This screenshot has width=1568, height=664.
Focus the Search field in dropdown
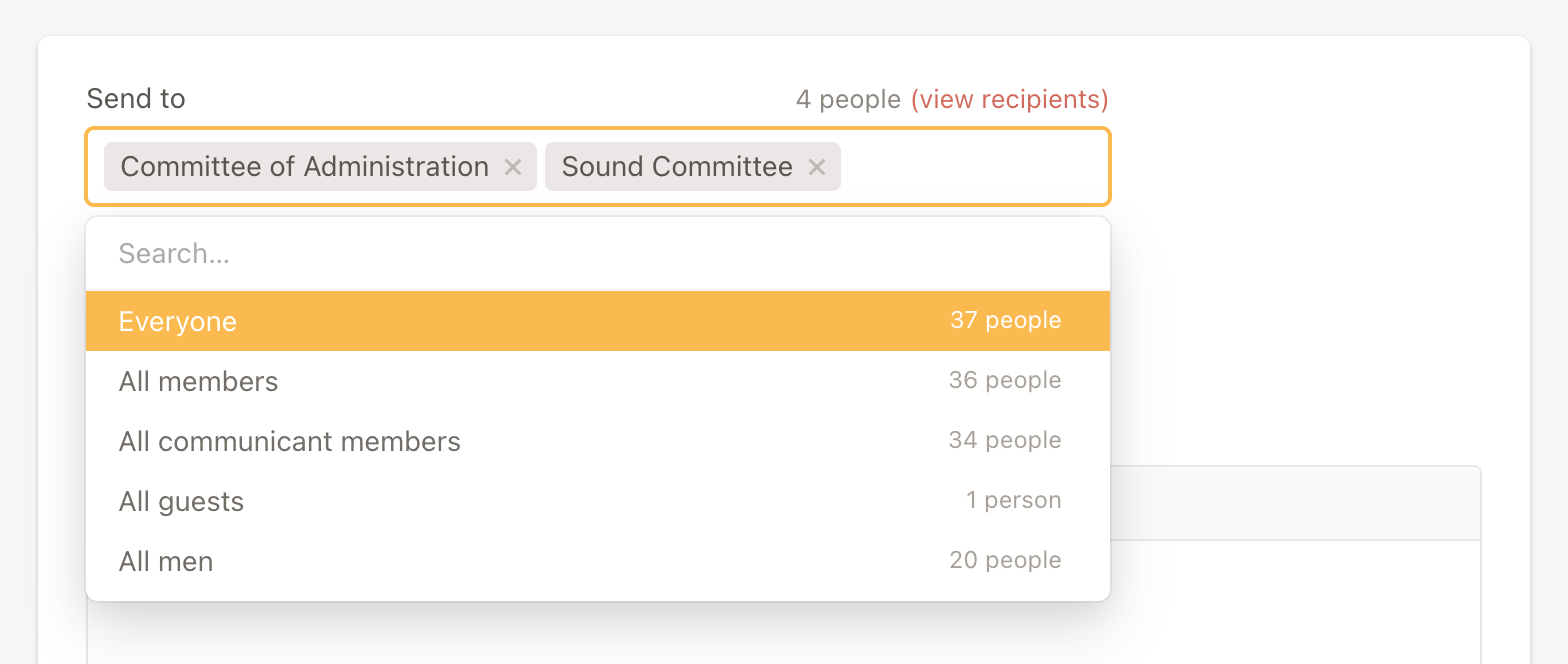pyautogui.click(x=598, y=254)
